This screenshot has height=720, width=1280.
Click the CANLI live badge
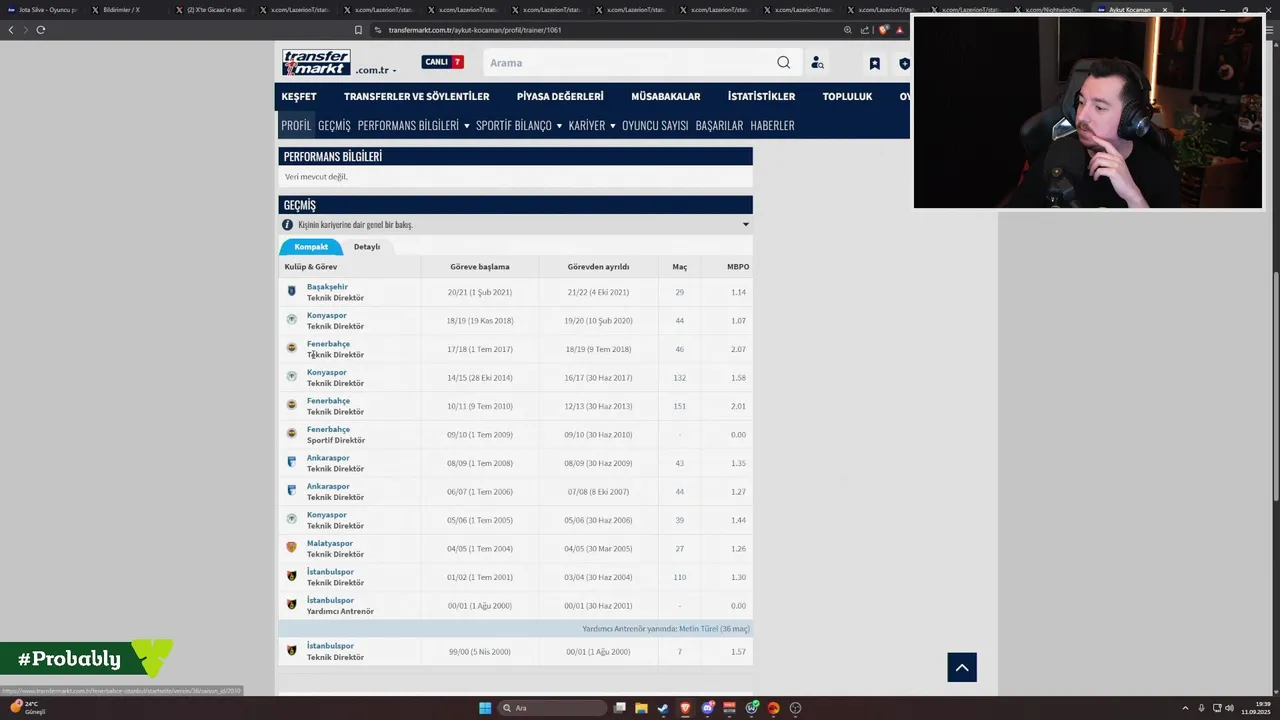pyautogui.click(x=442, y=62)
